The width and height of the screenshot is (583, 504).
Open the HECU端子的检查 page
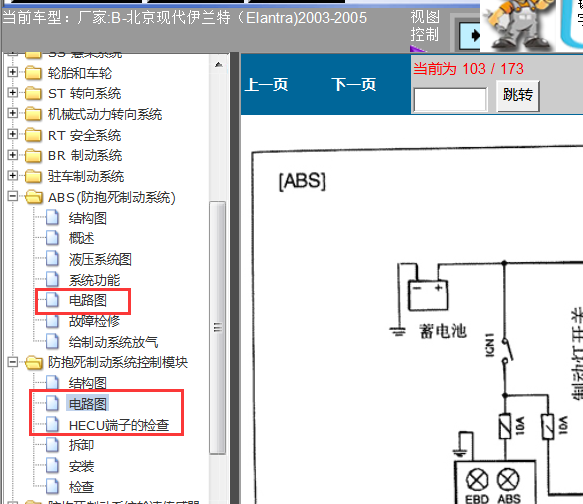tap(119, 425)
